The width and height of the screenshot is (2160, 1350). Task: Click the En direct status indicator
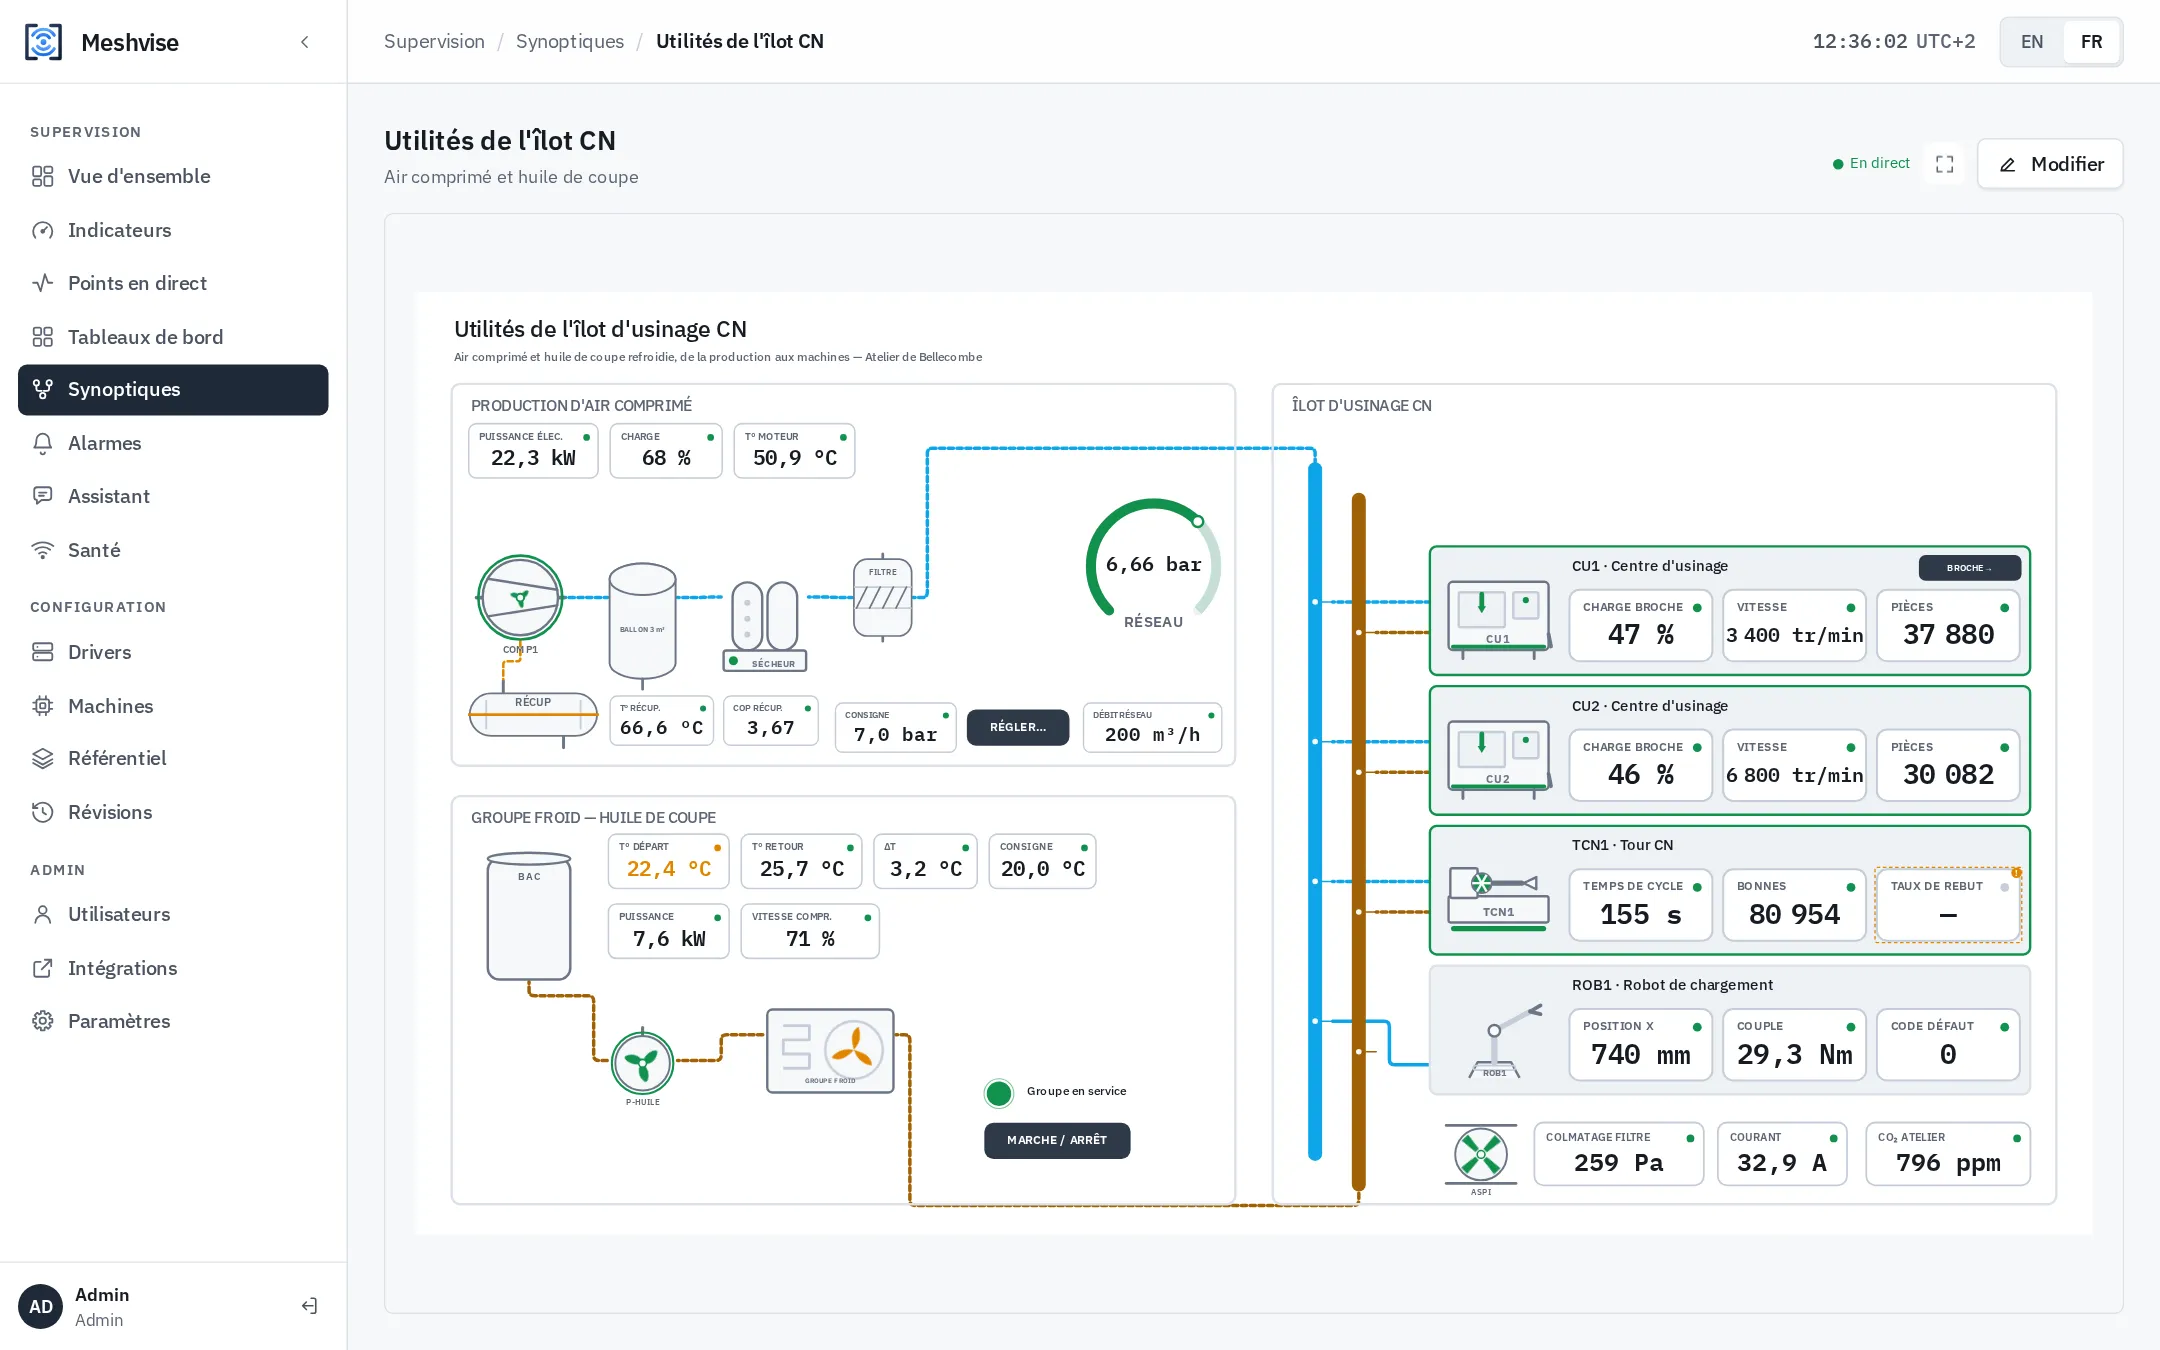(1871, 163)
